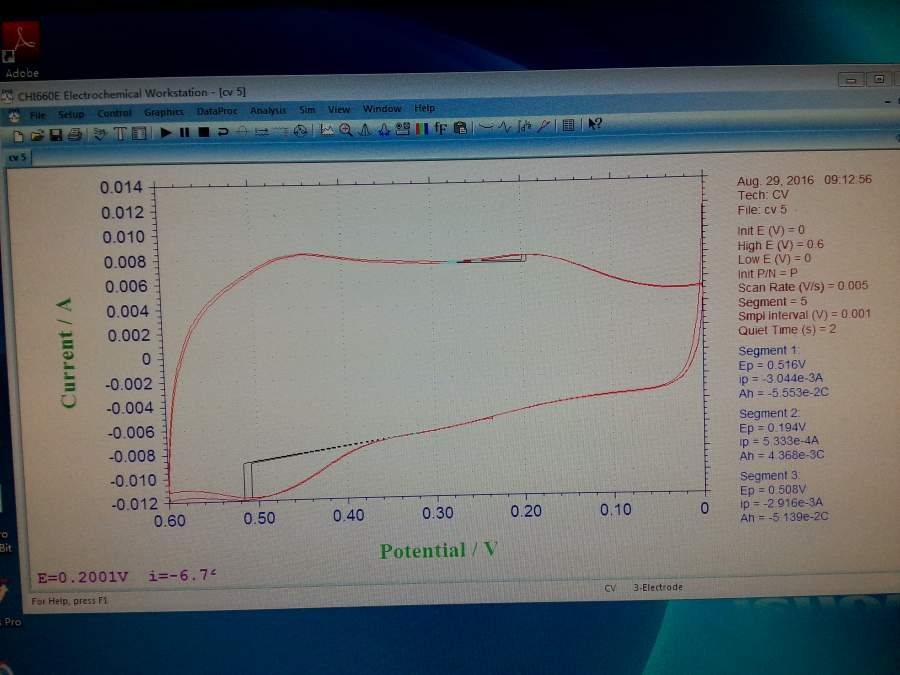The image size is (900, 675).
Task: Click the Baseline correction pen icon
Action: pos(543,125)
